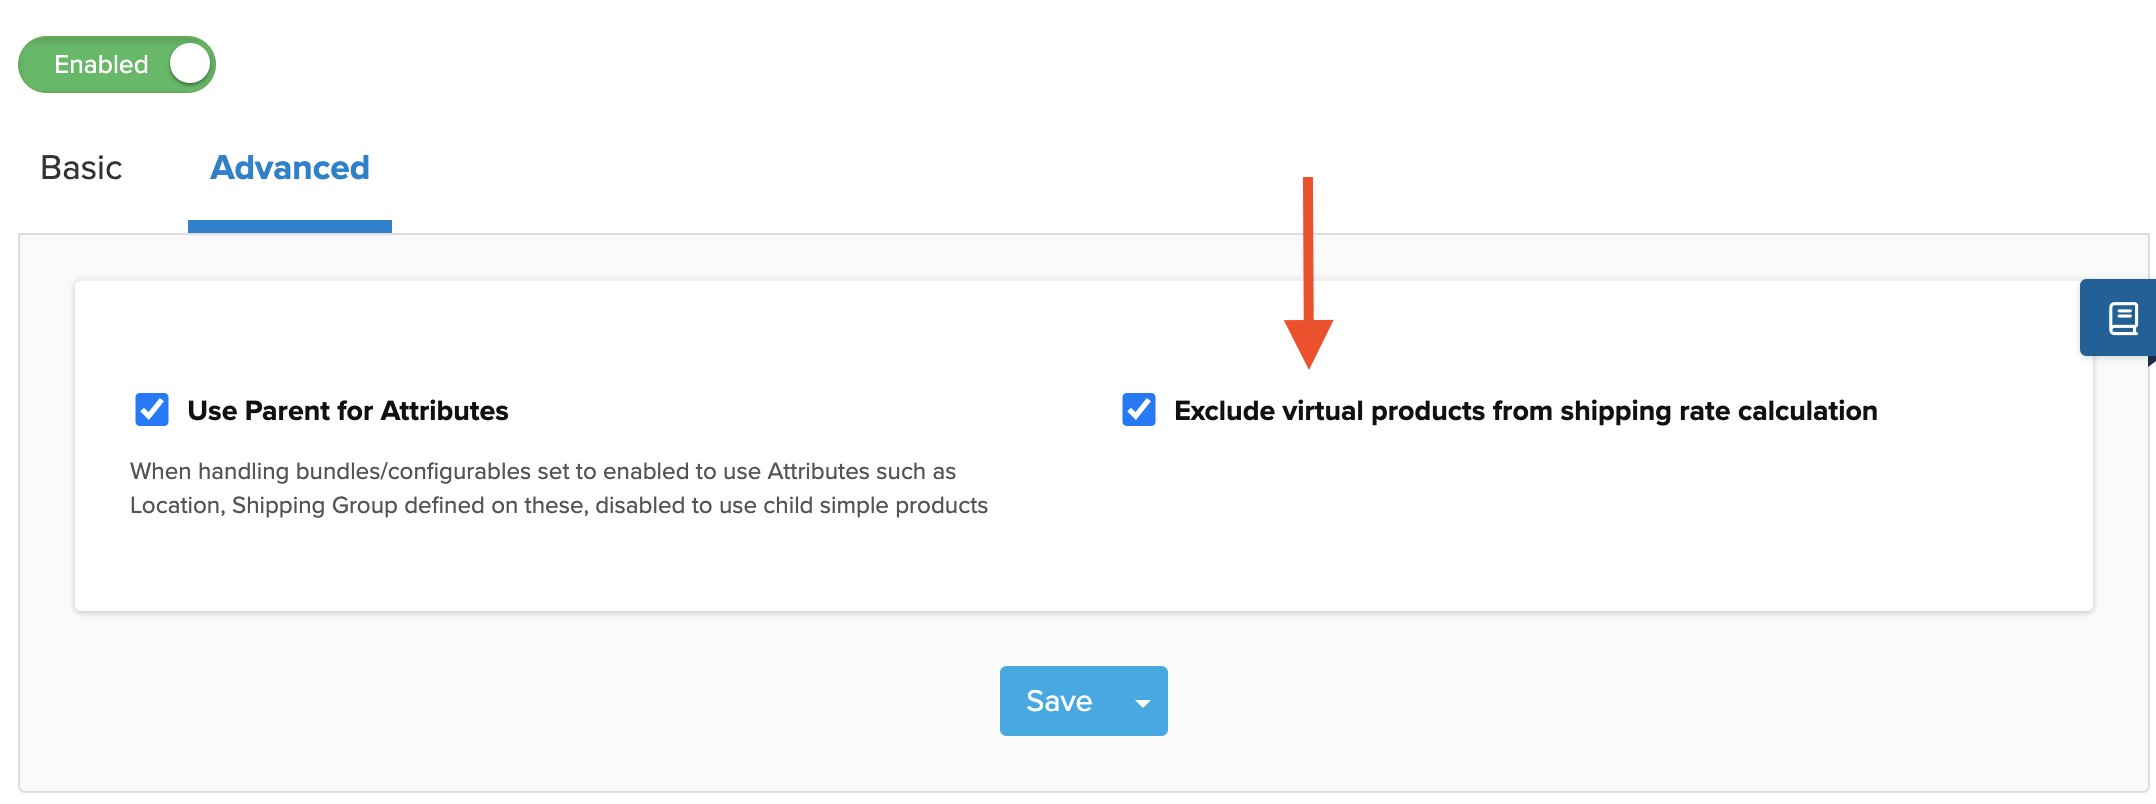Click the 'Use Parent for Attributes' label

[347, 411]
